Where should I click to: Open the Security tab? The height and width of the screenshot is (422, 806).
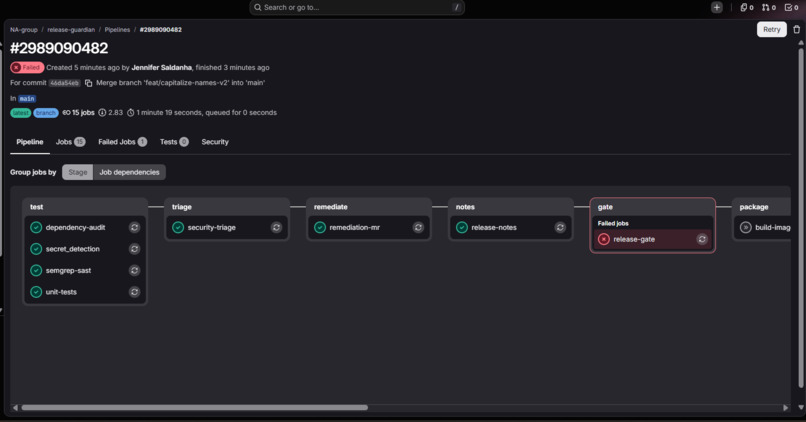coord(215,142)
